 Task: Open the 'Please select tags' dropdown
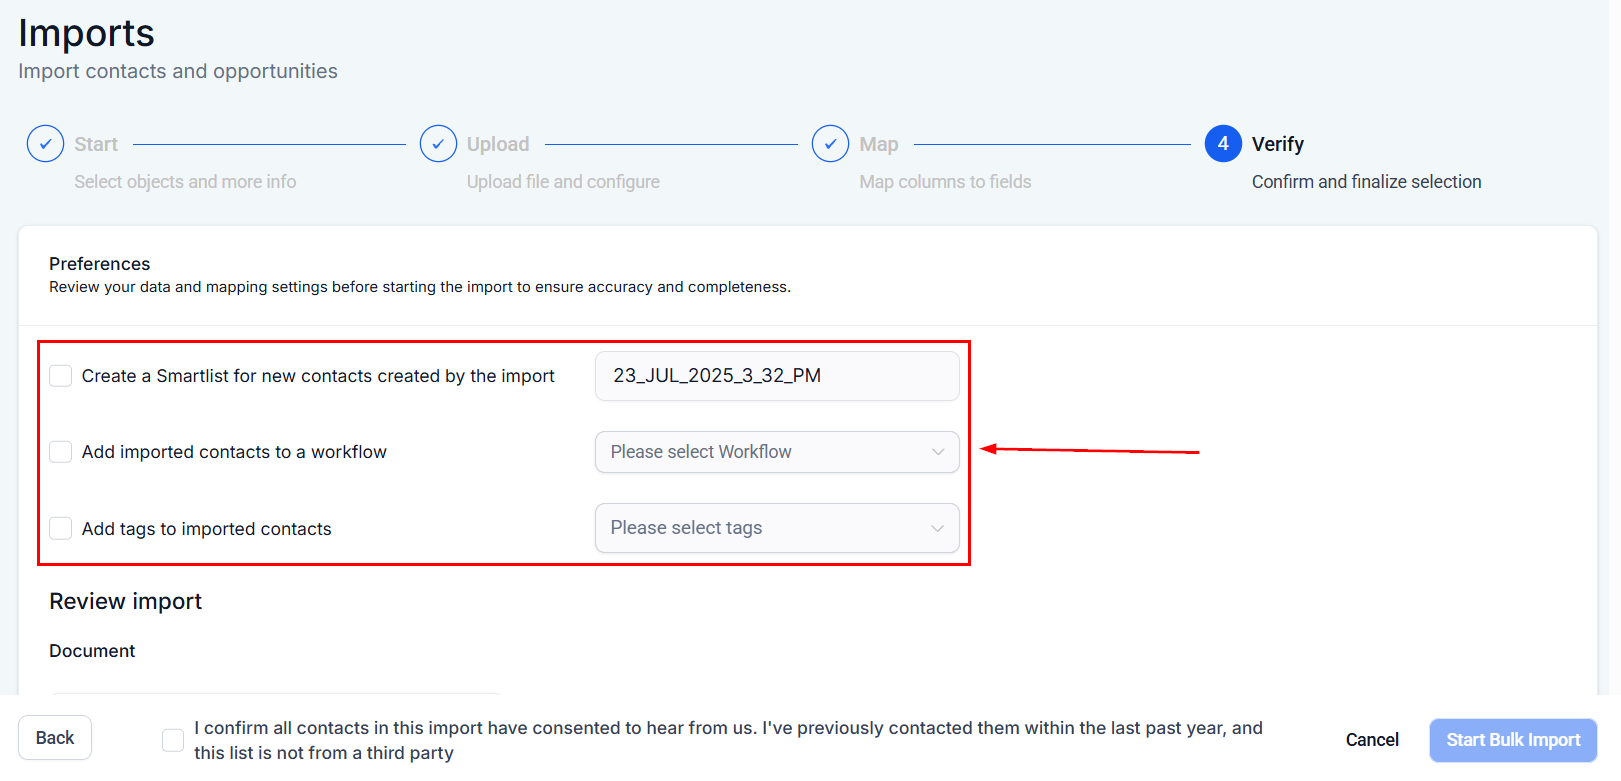click(777, 528)
